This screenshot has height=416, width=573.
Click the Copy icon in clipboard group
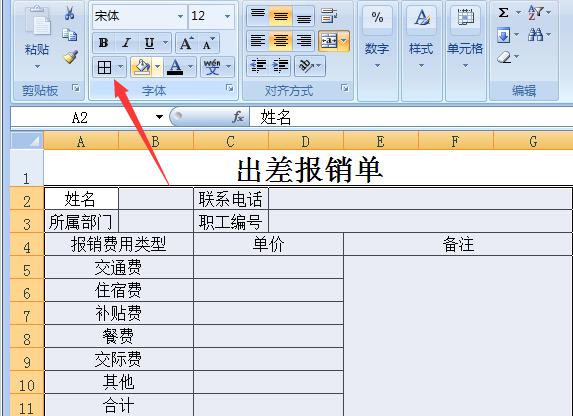(x=69, y=35)
